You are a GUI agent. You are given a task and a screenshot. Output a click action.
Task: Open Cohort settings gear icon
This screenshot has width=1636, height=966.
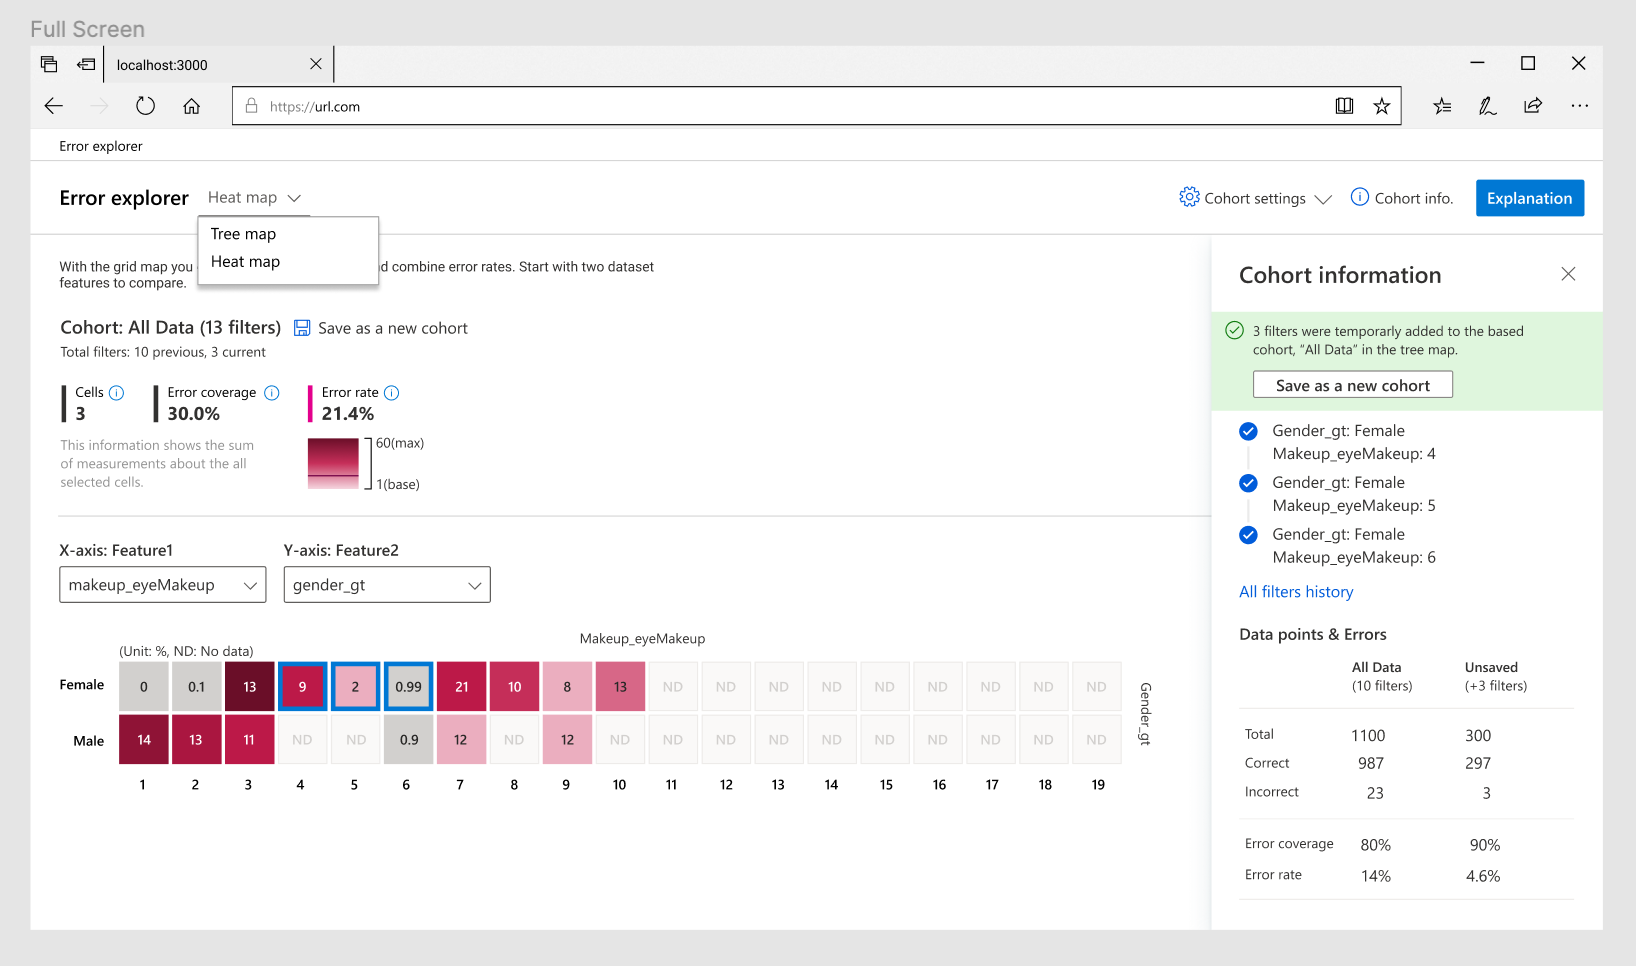tap(1189, 197)
